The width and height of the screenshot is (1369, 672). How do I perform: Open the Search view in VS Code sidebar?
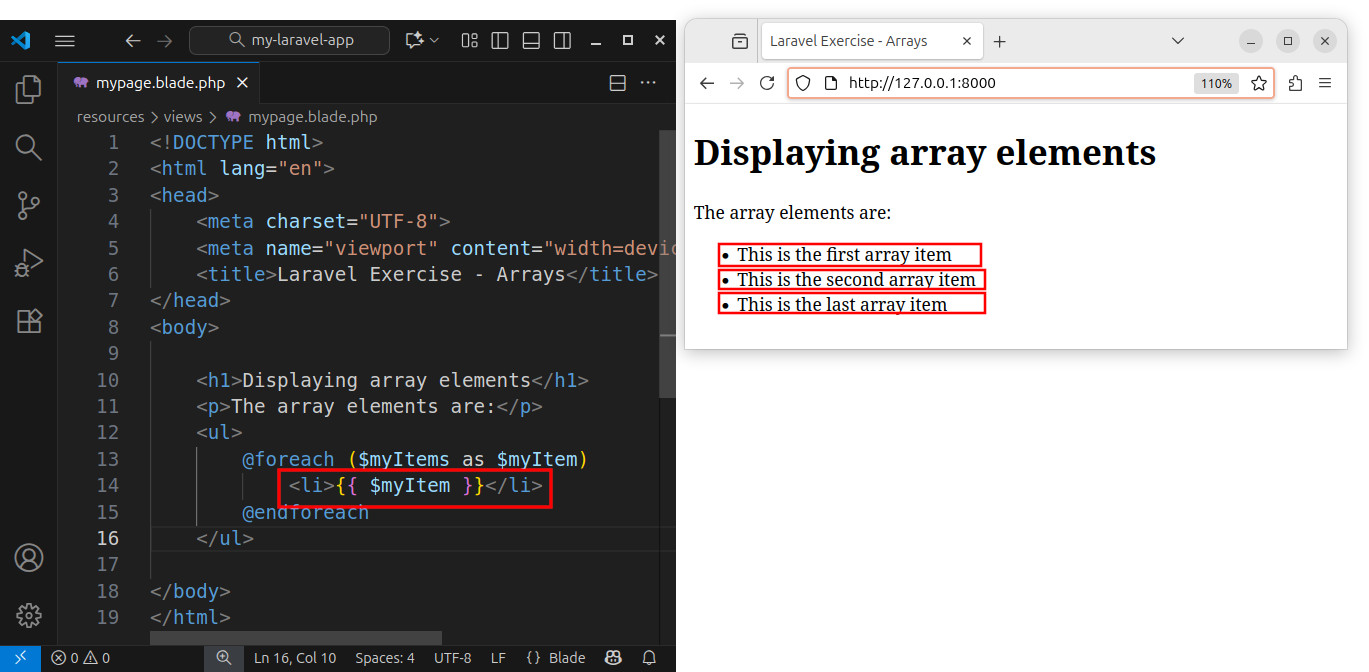point(28,148)
